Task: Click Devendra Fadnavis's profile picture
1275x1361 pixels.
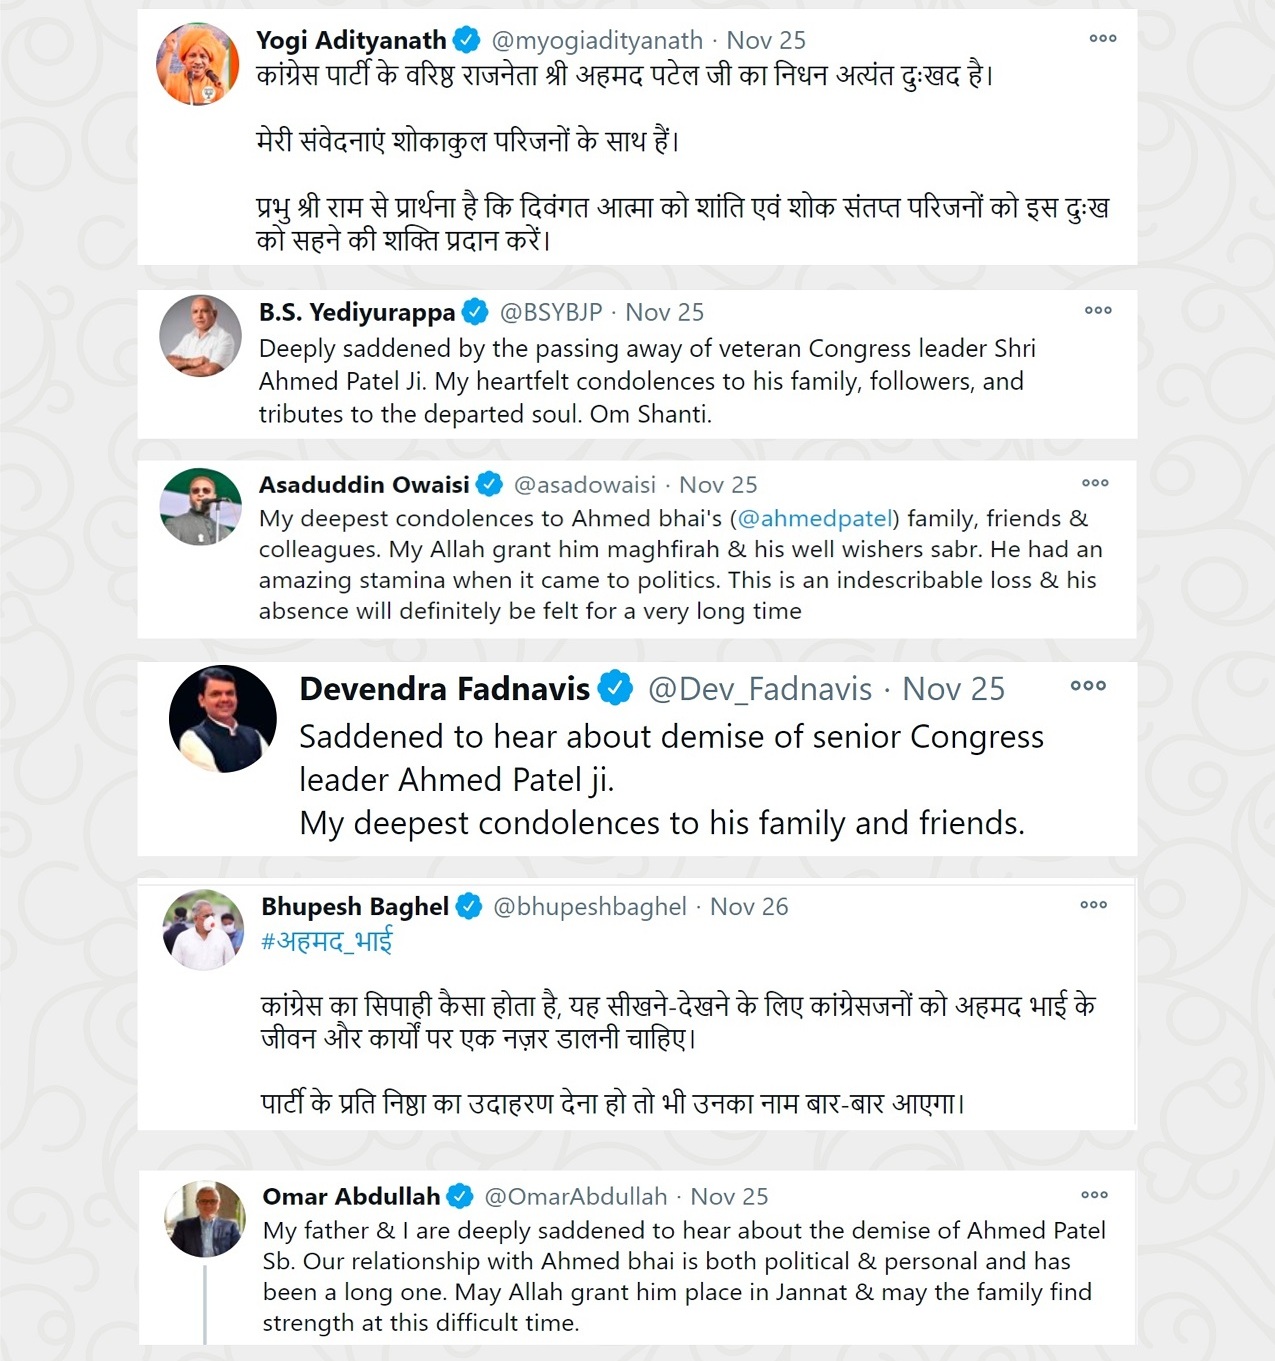Action: tap(222, 718)
